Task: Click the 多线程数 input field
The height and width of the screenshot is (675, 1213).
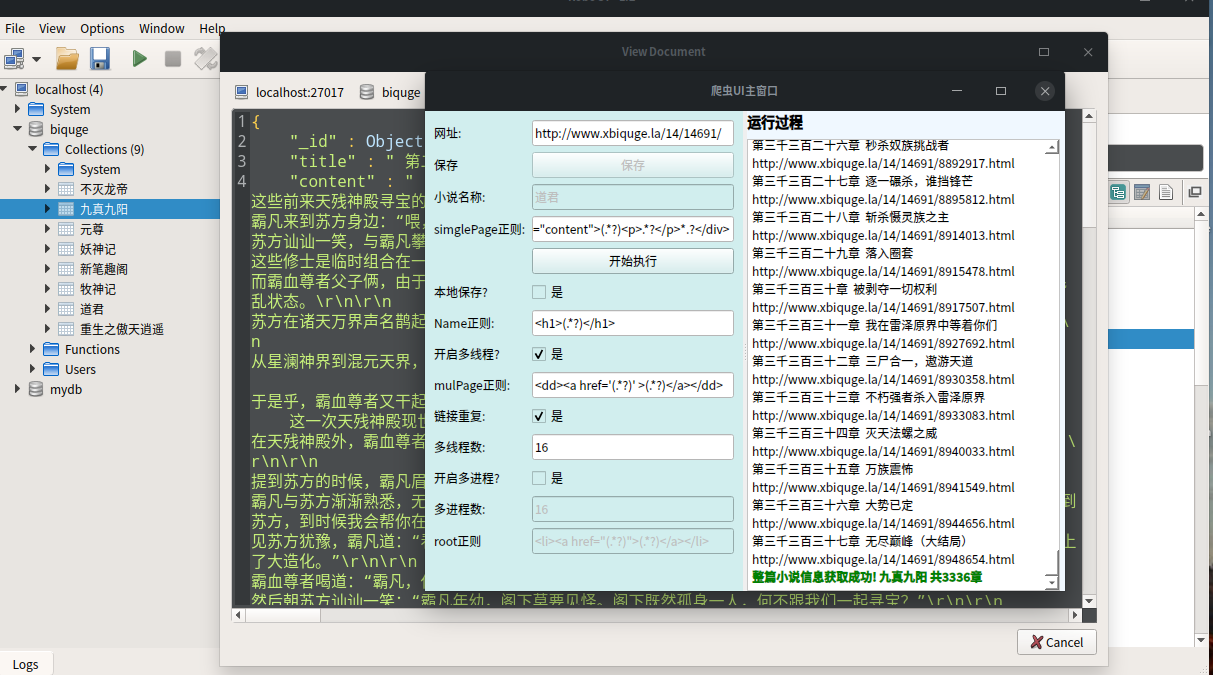Action: point(633,447)
